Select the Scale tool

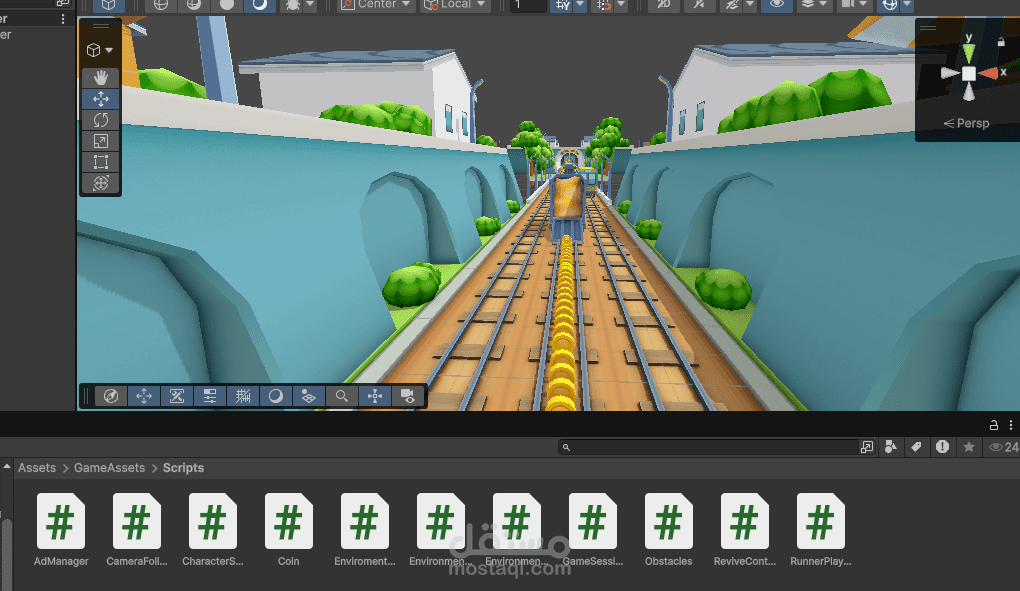coord(100,140)
